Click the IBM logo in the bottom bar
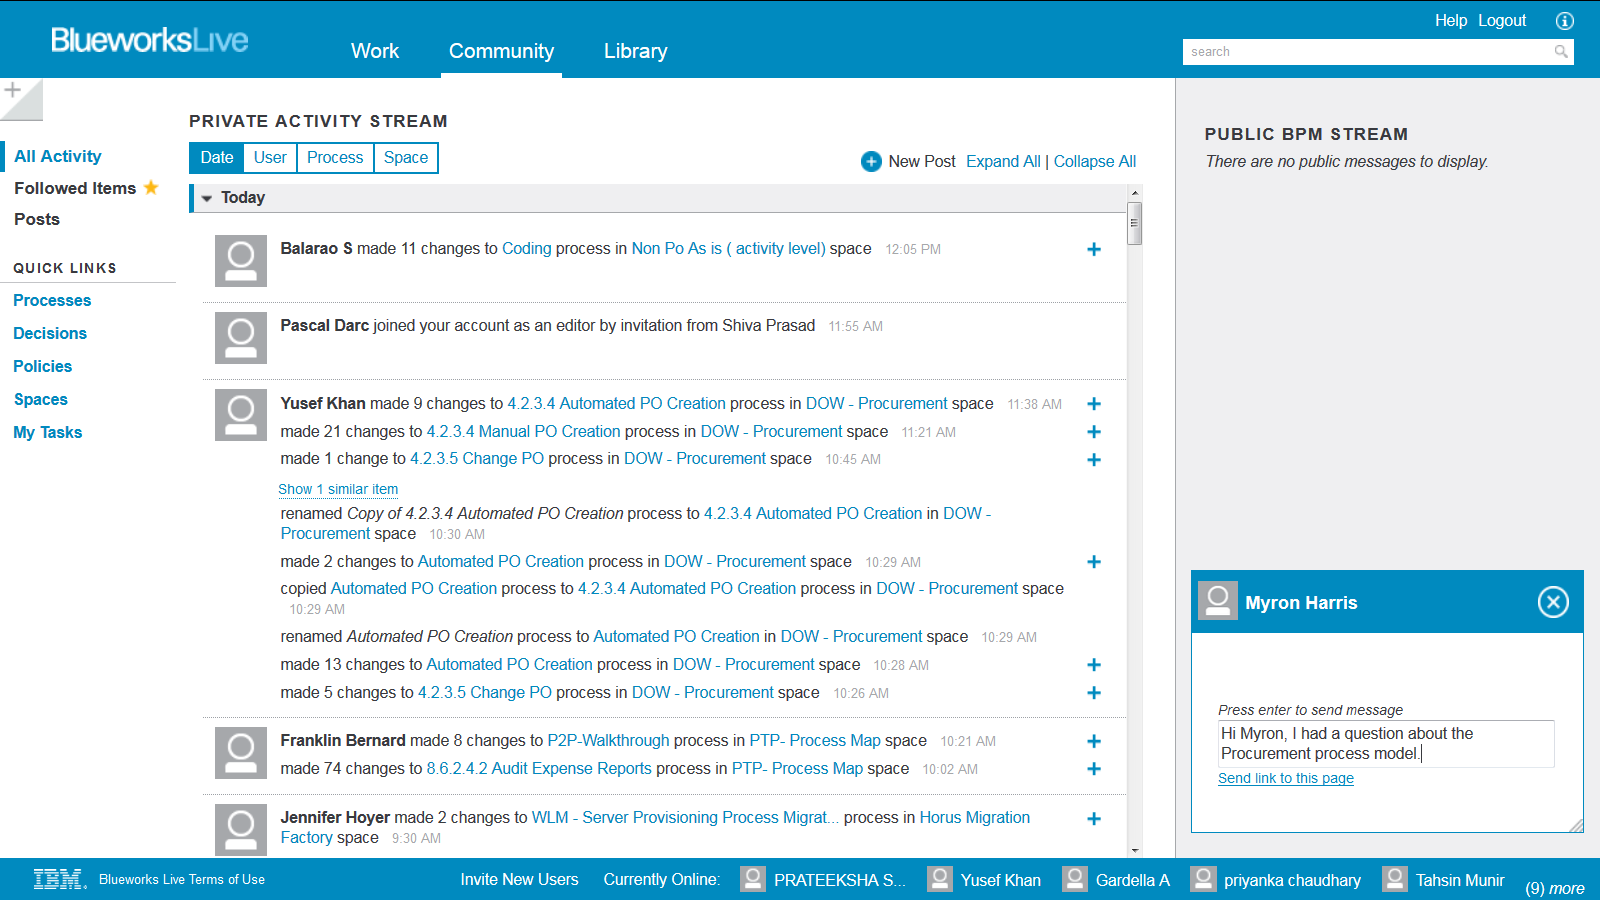This screenshot has height=900, width=1600. point(57,879)
